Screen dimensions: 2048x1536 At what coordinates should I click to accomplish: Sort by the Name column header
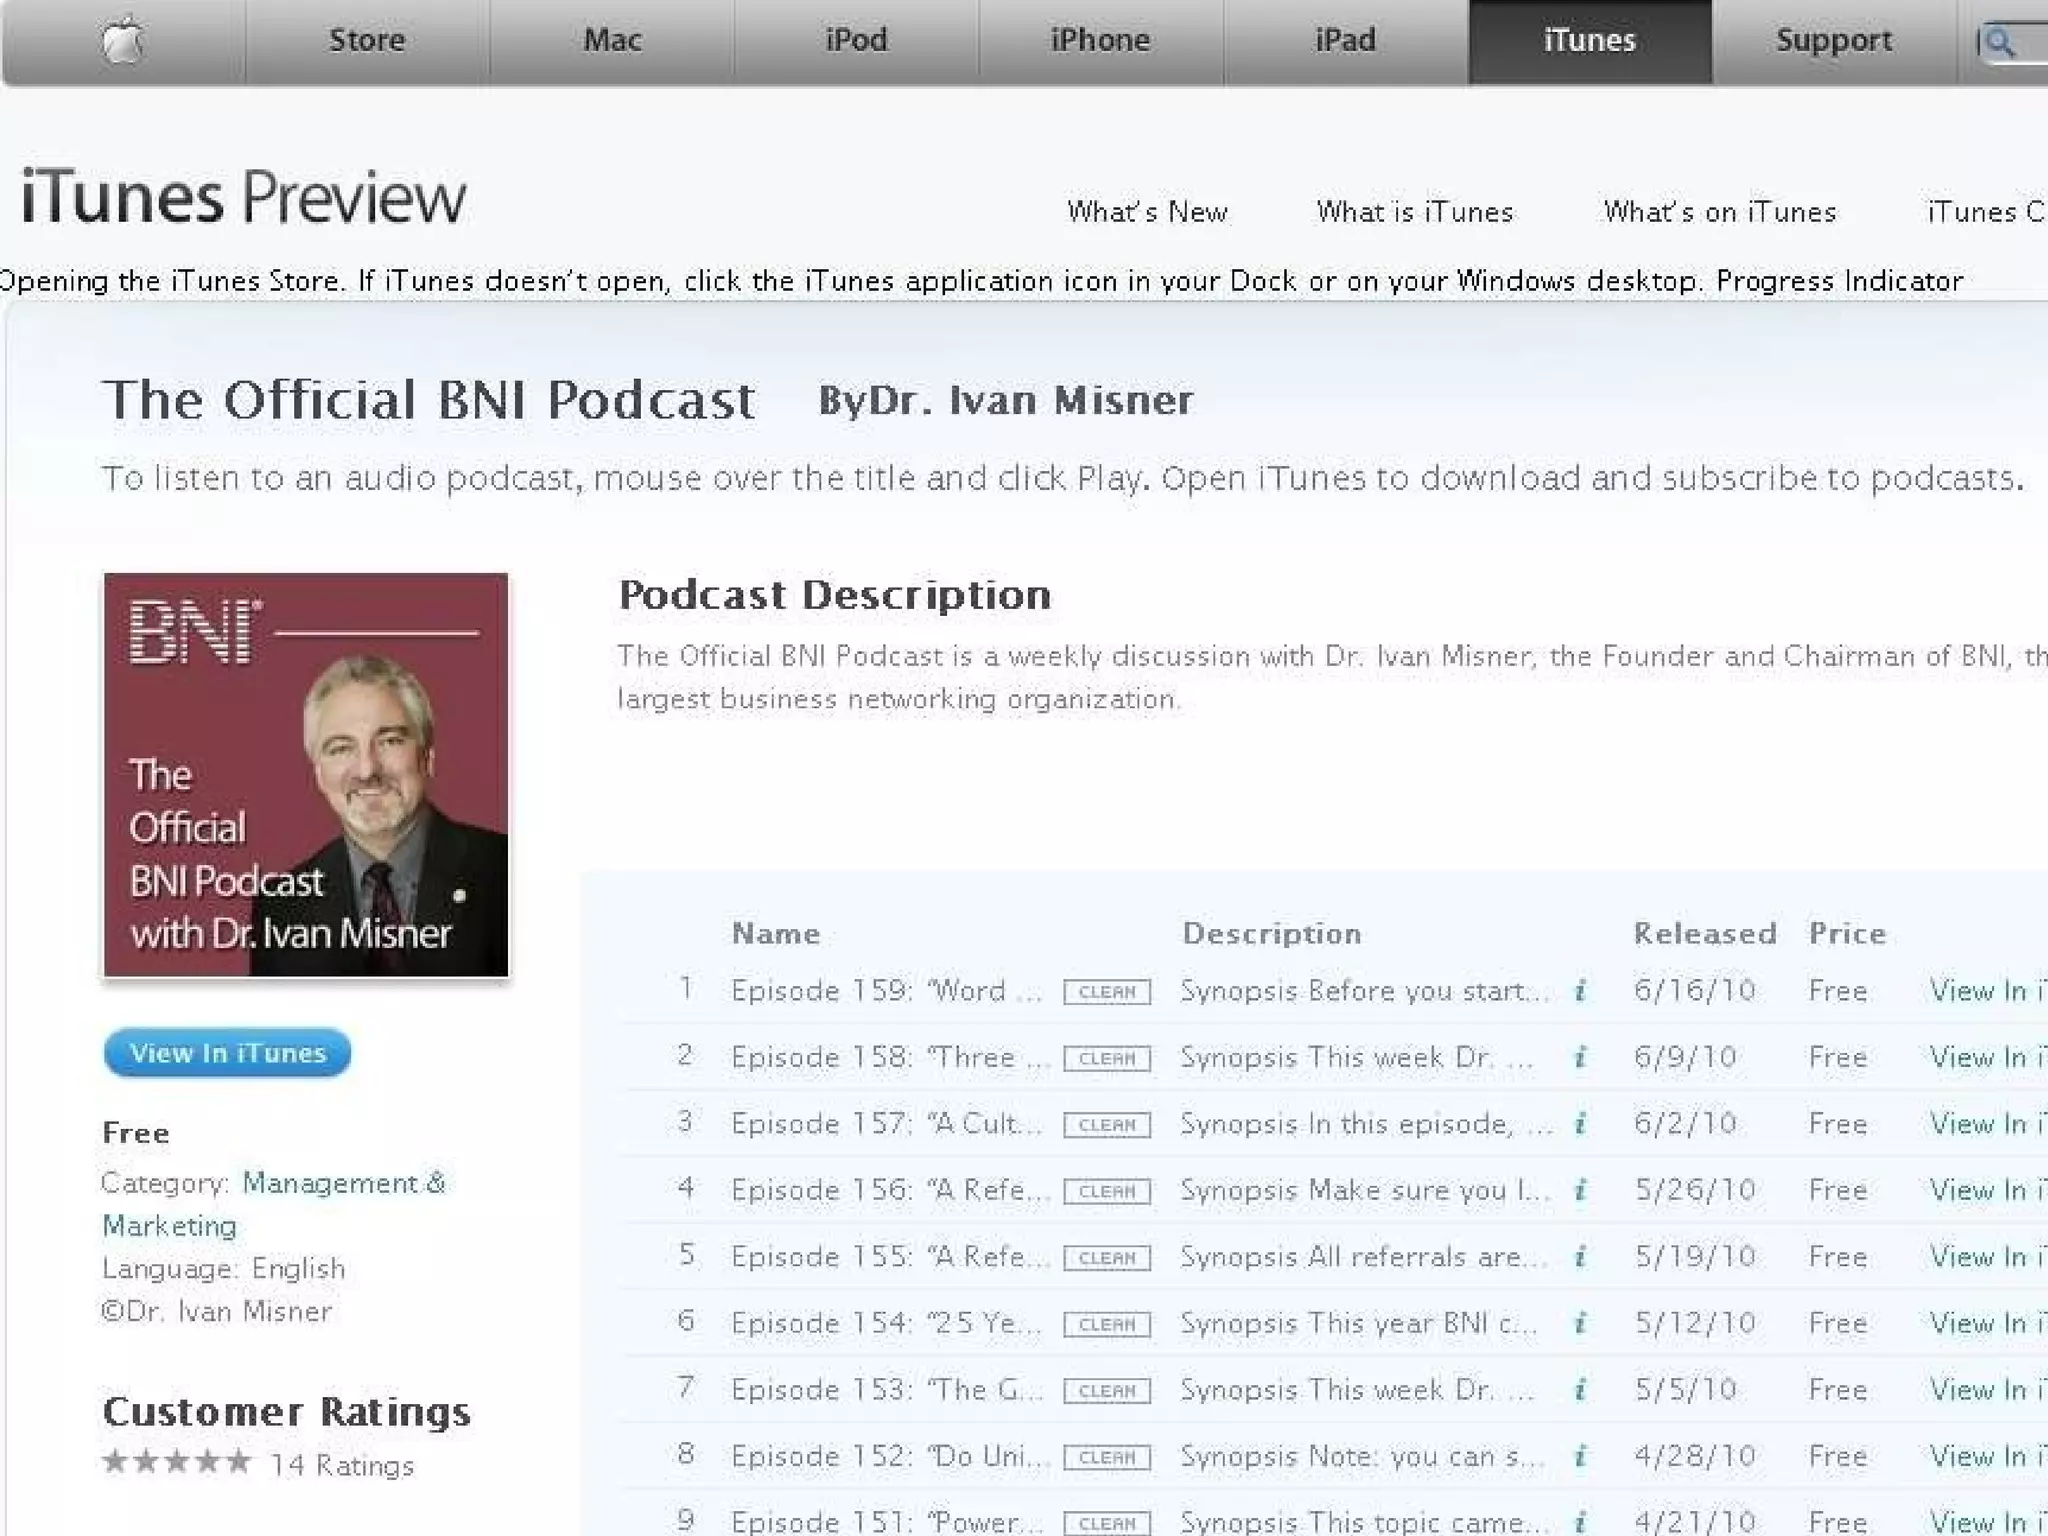coord(776,934)
